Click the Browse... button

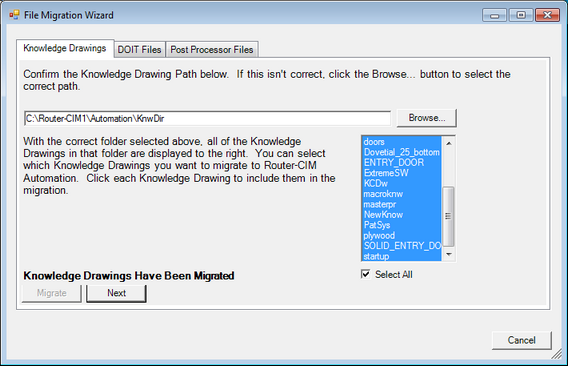(427, 118)
